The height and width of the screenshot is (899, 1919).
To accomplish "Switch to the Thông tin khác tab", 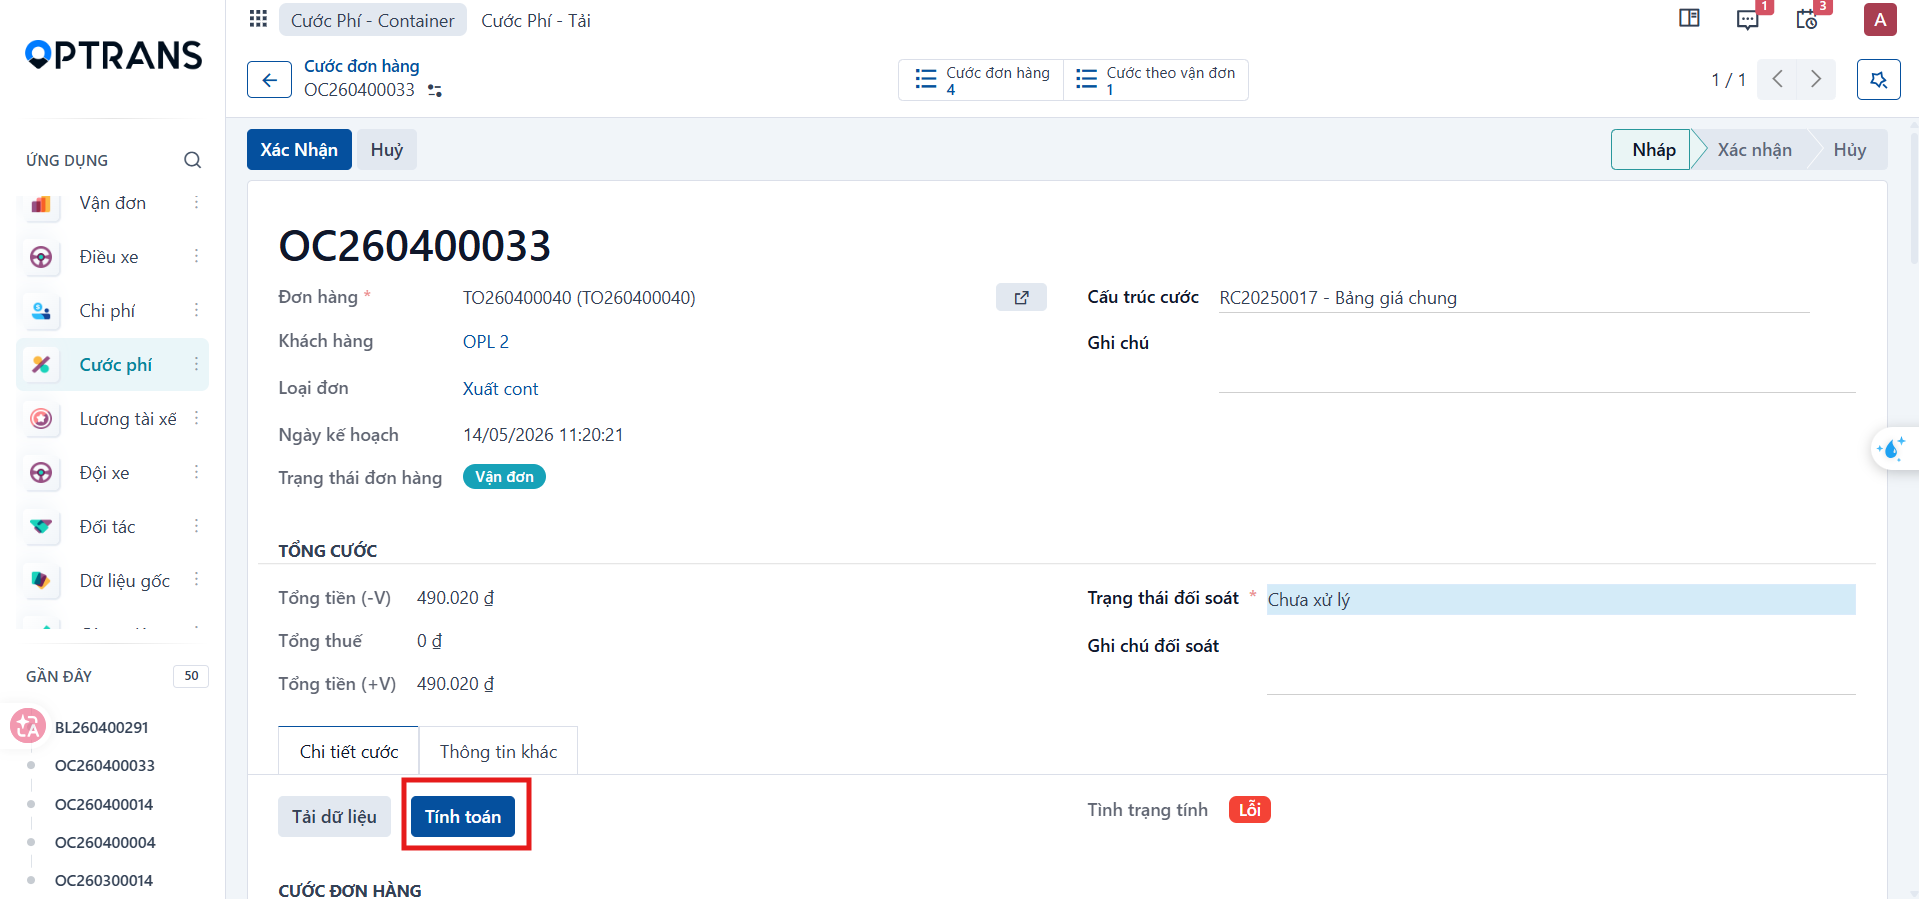I will [498, 751].
